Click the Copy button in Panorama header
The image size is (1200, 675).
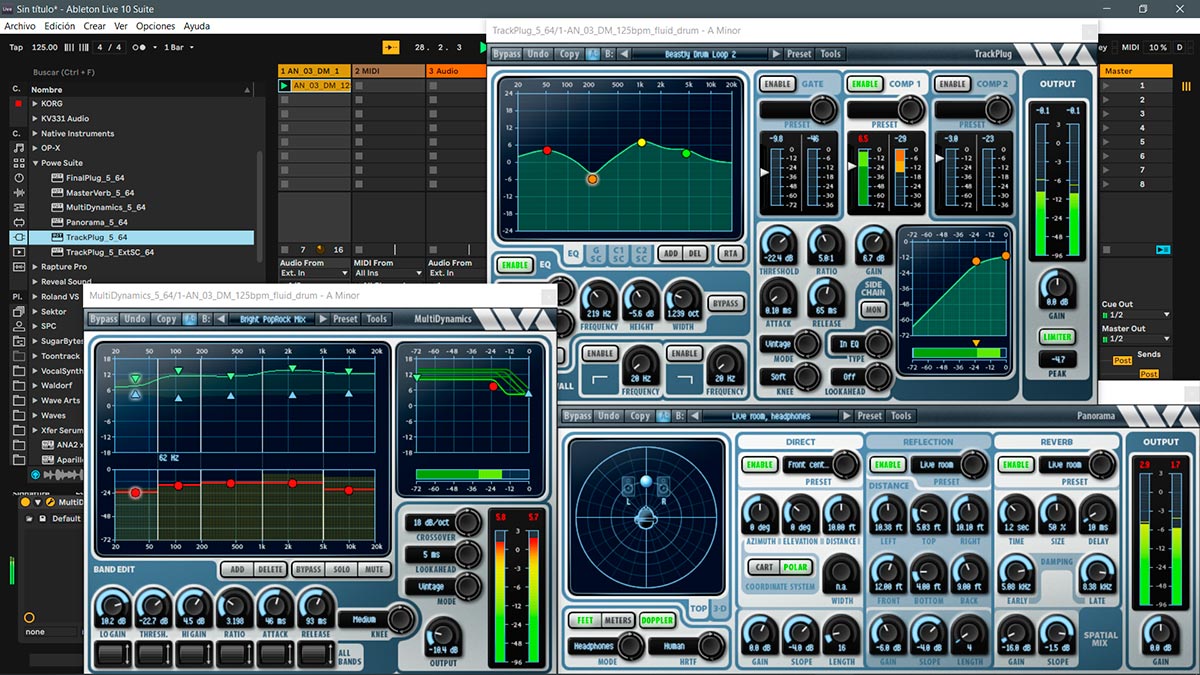pos(640,416)
